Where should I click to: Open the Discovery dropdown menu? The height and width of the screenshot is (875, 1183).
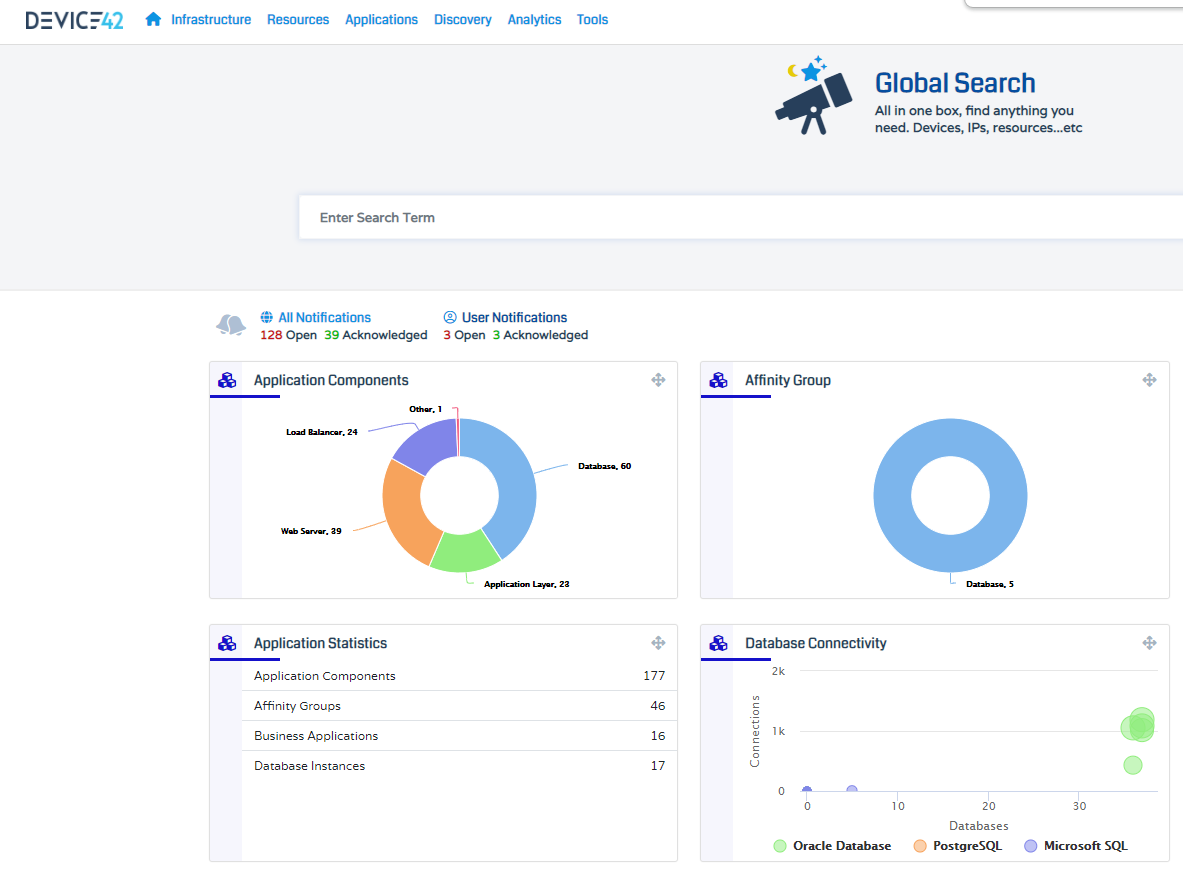tap(462, 19)
